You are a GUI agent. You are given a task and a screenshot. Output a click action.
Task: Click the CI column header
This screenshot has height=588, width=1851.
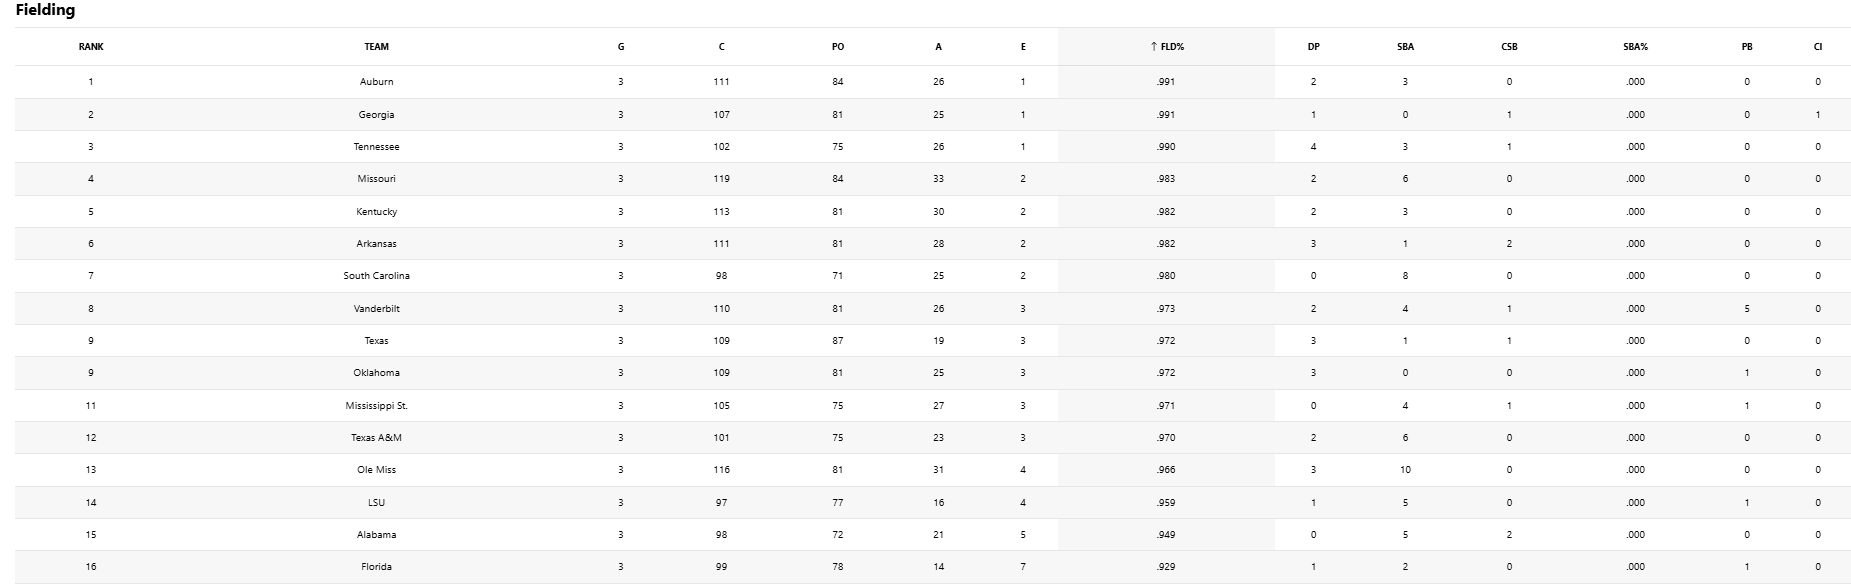(x=1817, y=47)
